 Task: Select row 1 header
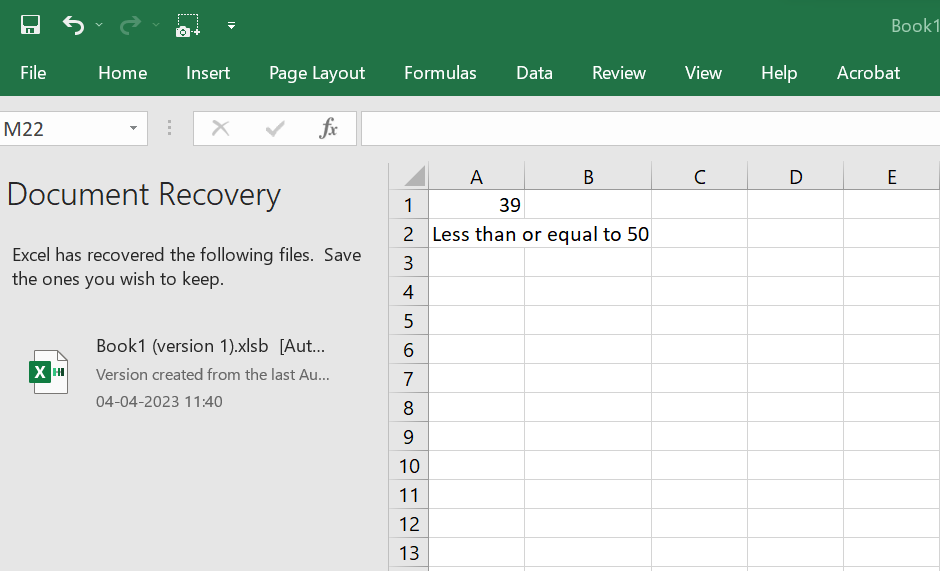click(x=409, y=205)
